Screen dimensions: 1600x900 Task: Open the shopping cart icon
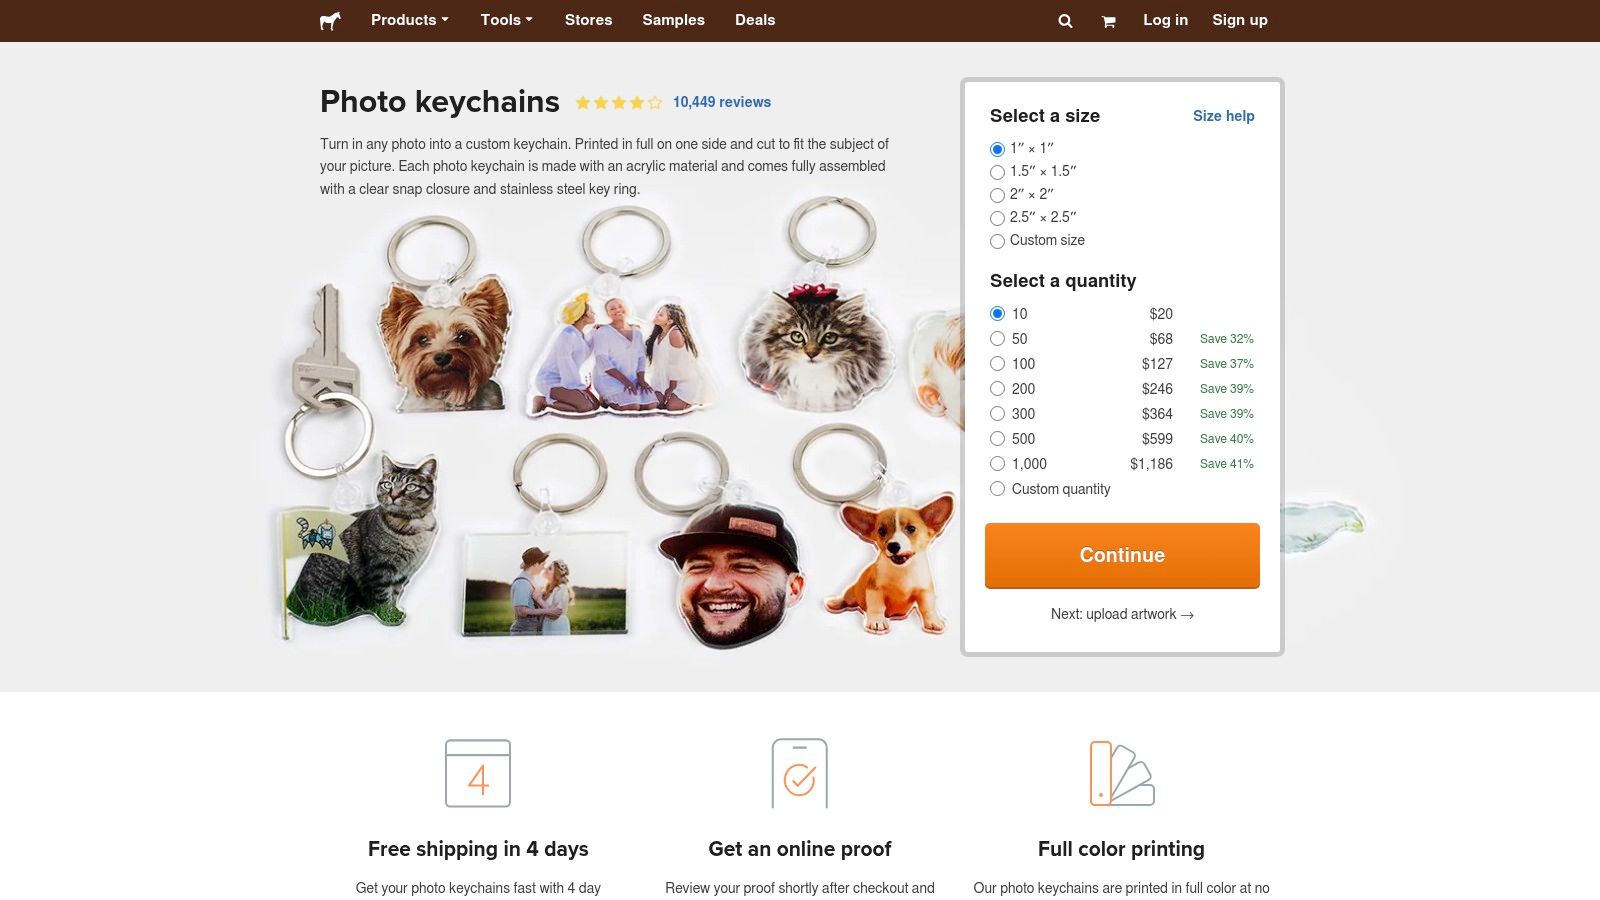coord(1108,21)
